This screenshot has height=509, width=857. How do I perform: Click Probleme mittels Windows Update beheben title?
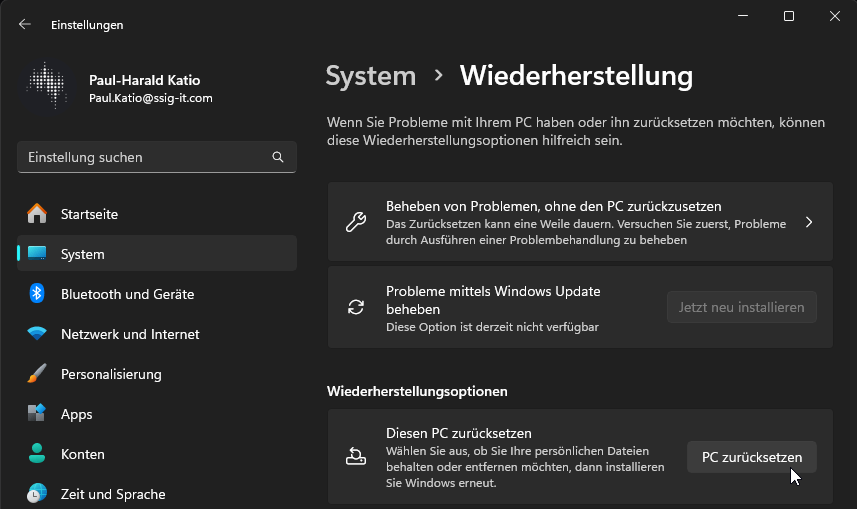493,300
